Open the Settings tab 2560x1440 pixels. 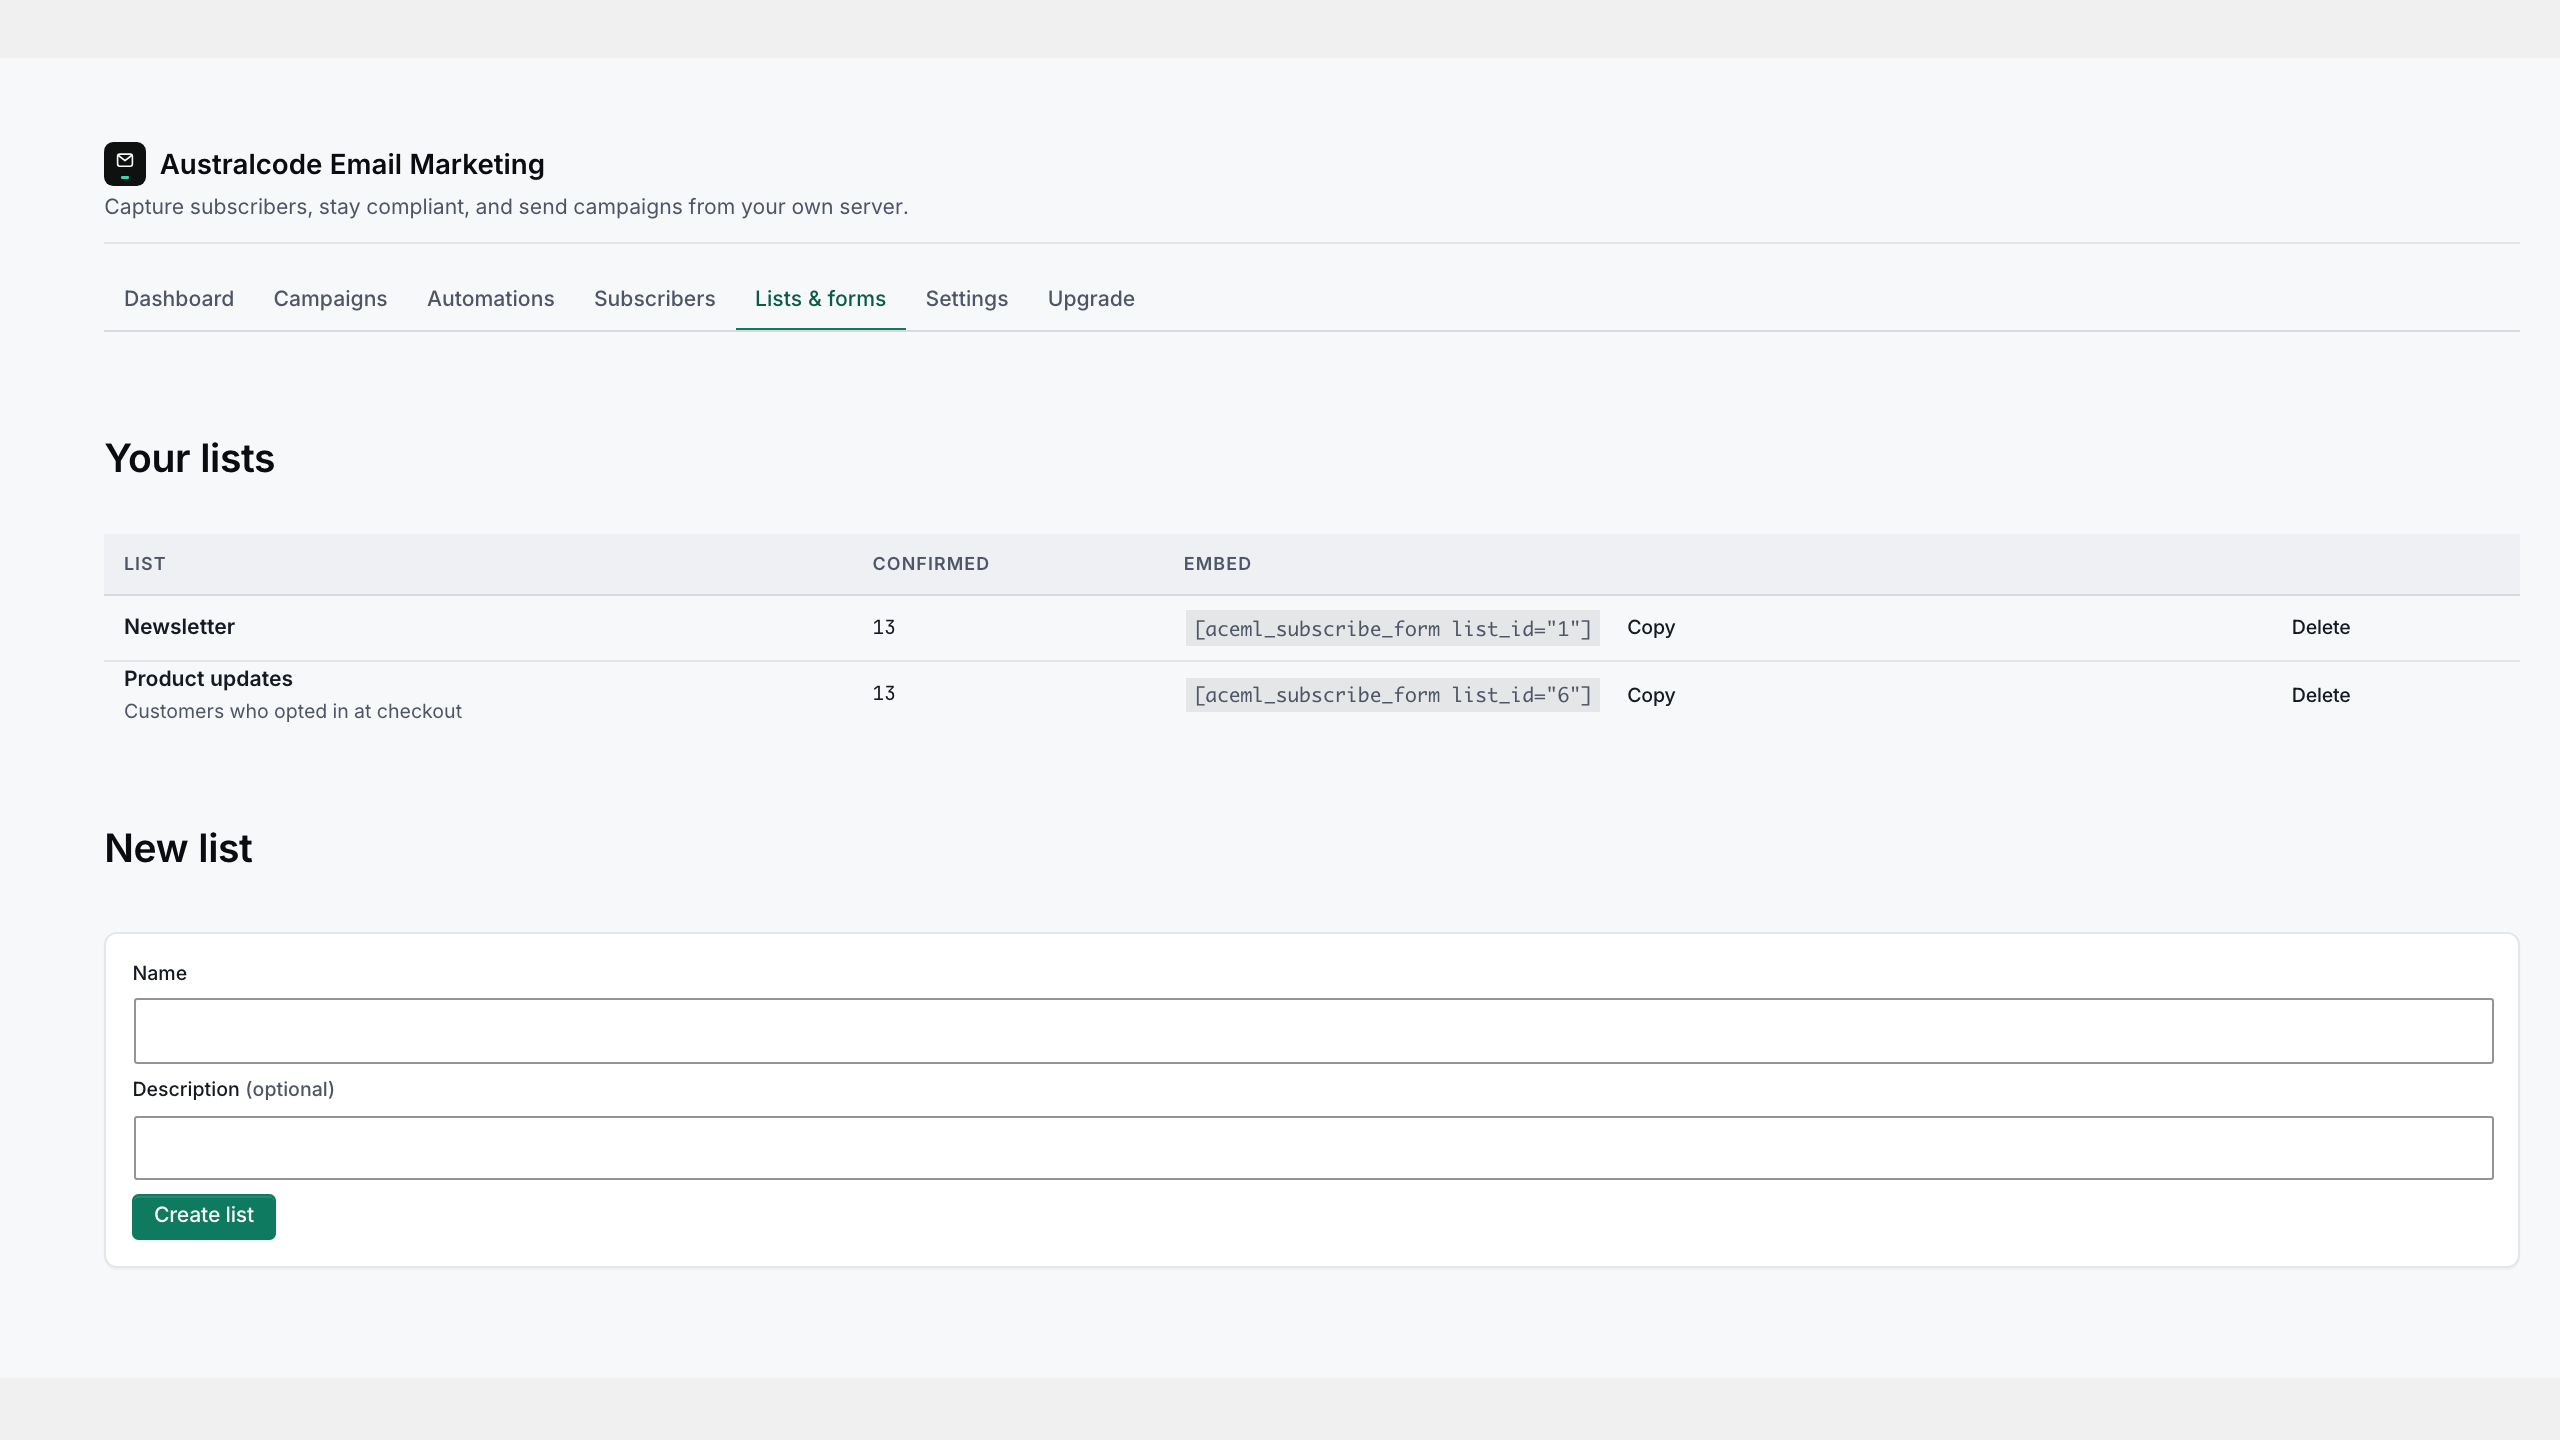966,299
